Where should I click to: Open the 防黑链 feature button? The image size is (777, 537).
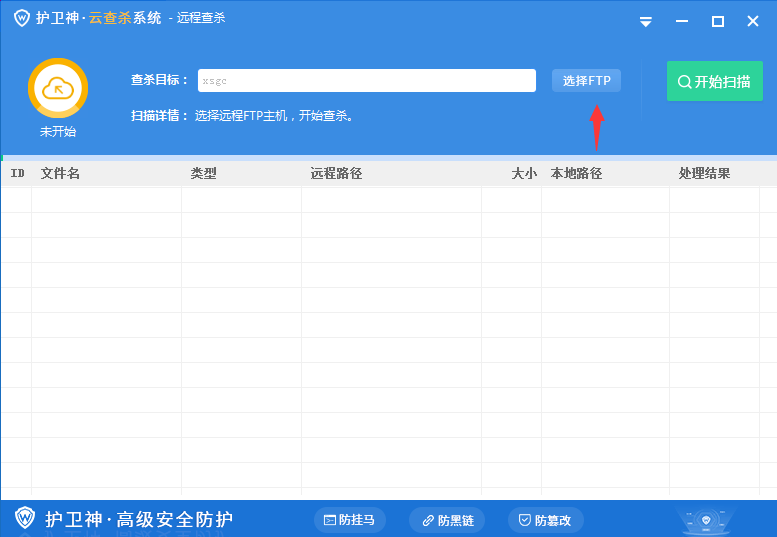[x=447, y=520]
